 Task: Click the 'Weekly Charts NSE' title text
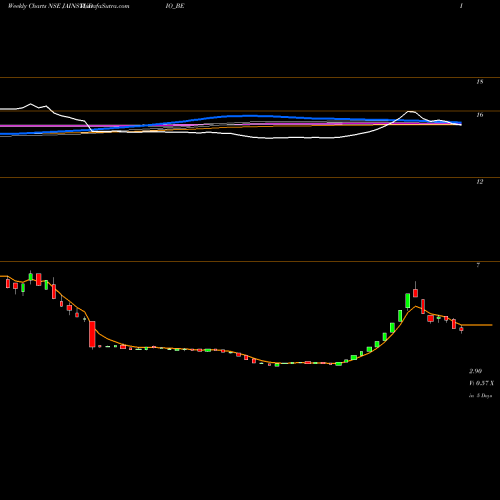click(x=34, y=6)
